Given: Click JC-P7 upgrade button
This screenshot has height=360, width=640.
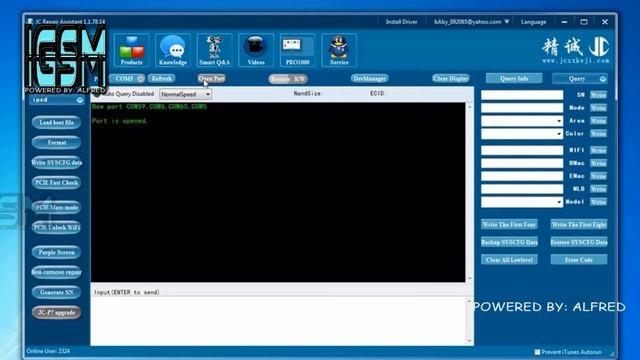Looking at the screenshot, I should [56, 312].
